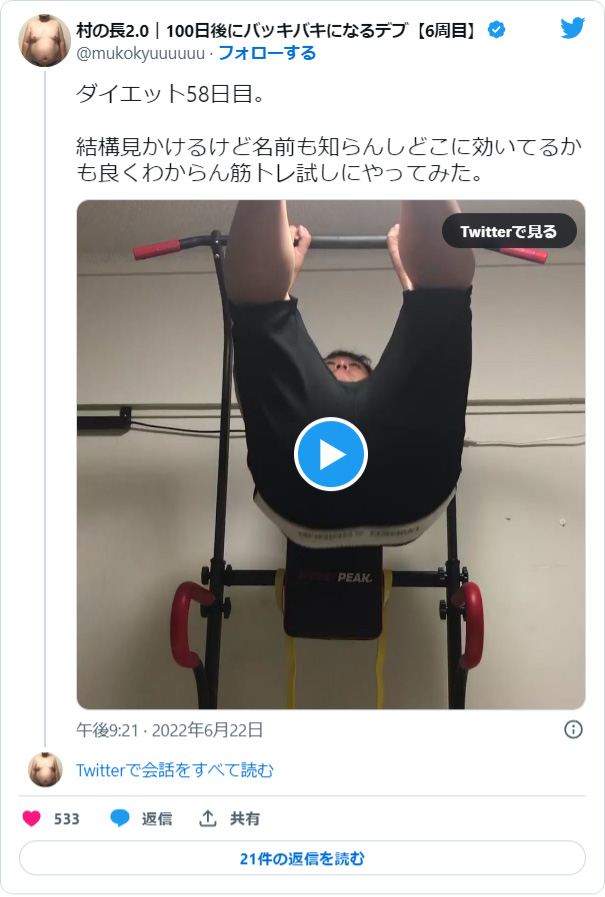Click the author display name 村の長2.0
605x897 pixels.
(x=112, y=30)
